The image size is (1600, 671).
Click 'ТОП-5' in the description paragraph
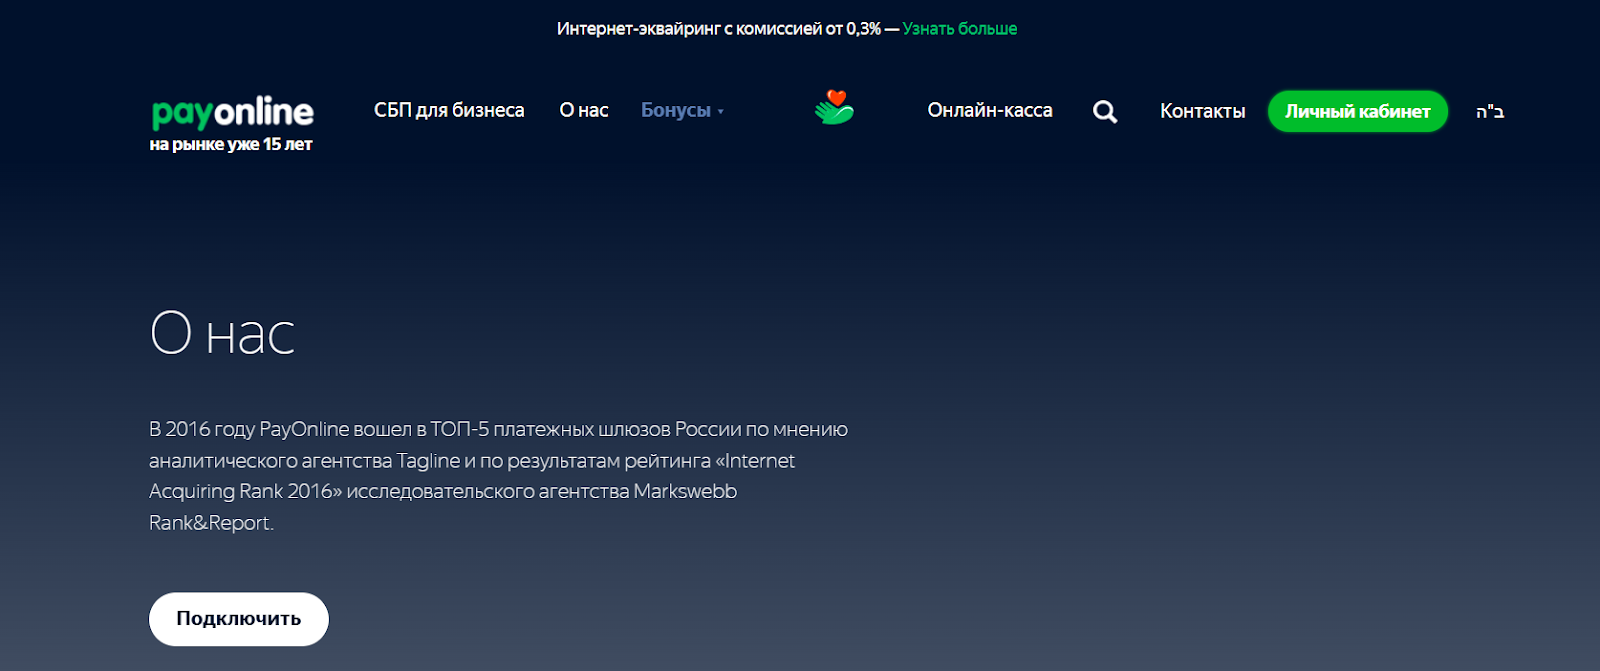pyautogui.click(x=460, y=429)
